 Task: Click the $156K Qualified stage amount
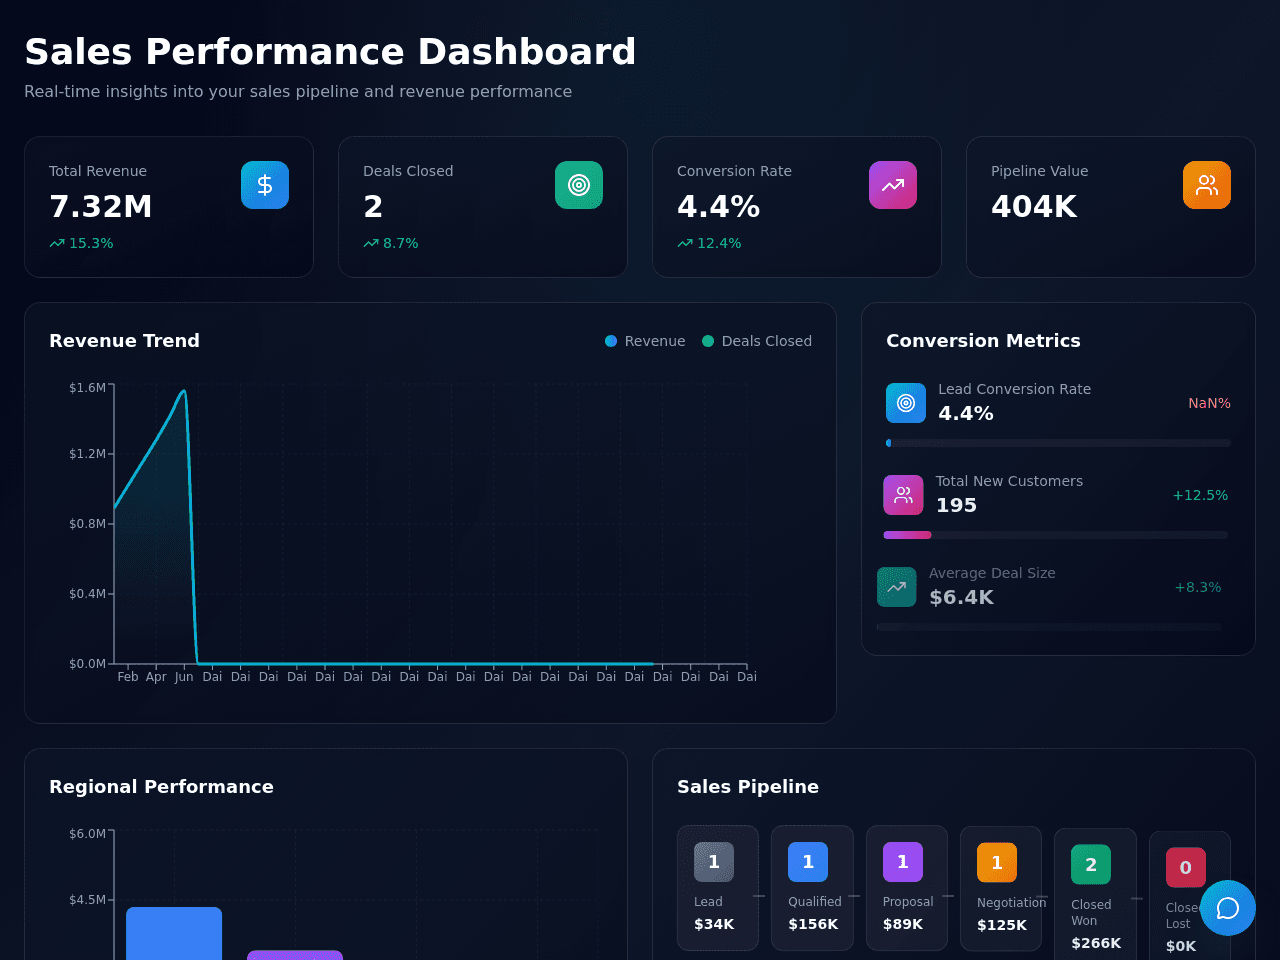point(813,924)
